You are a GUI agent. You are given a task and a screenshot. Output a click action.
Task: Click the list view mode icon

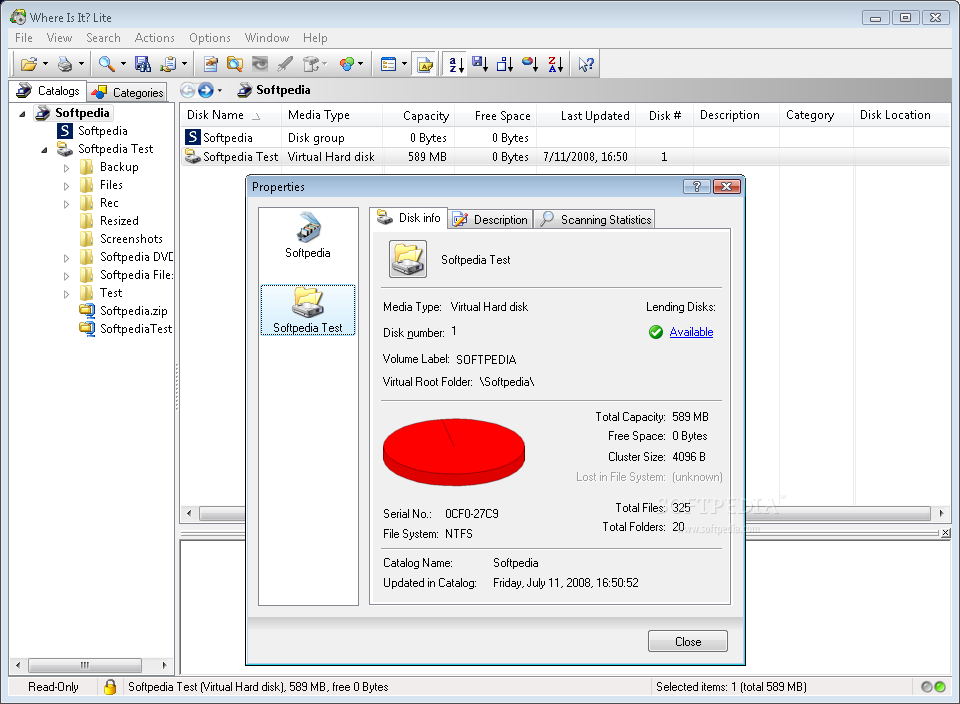389,64
